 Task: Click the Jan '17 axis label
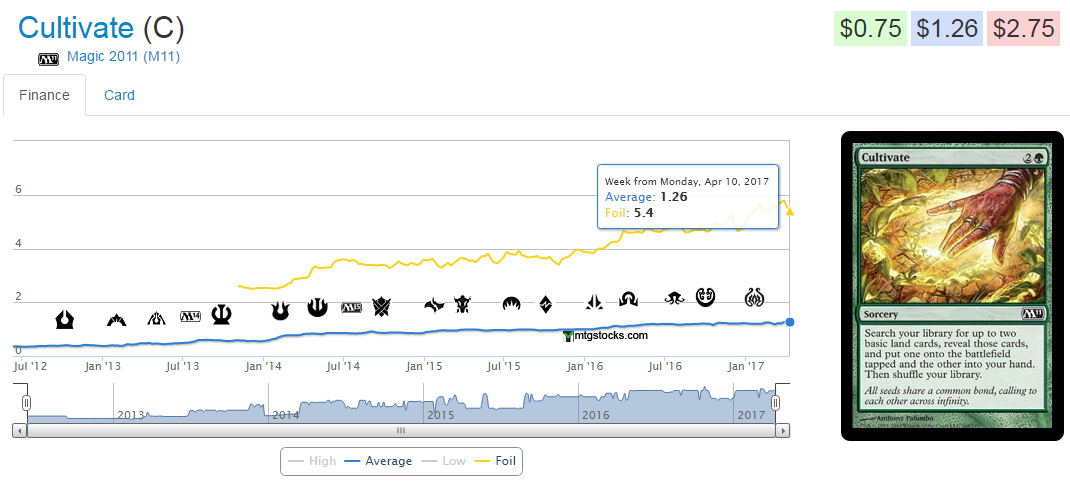point(746,367)
